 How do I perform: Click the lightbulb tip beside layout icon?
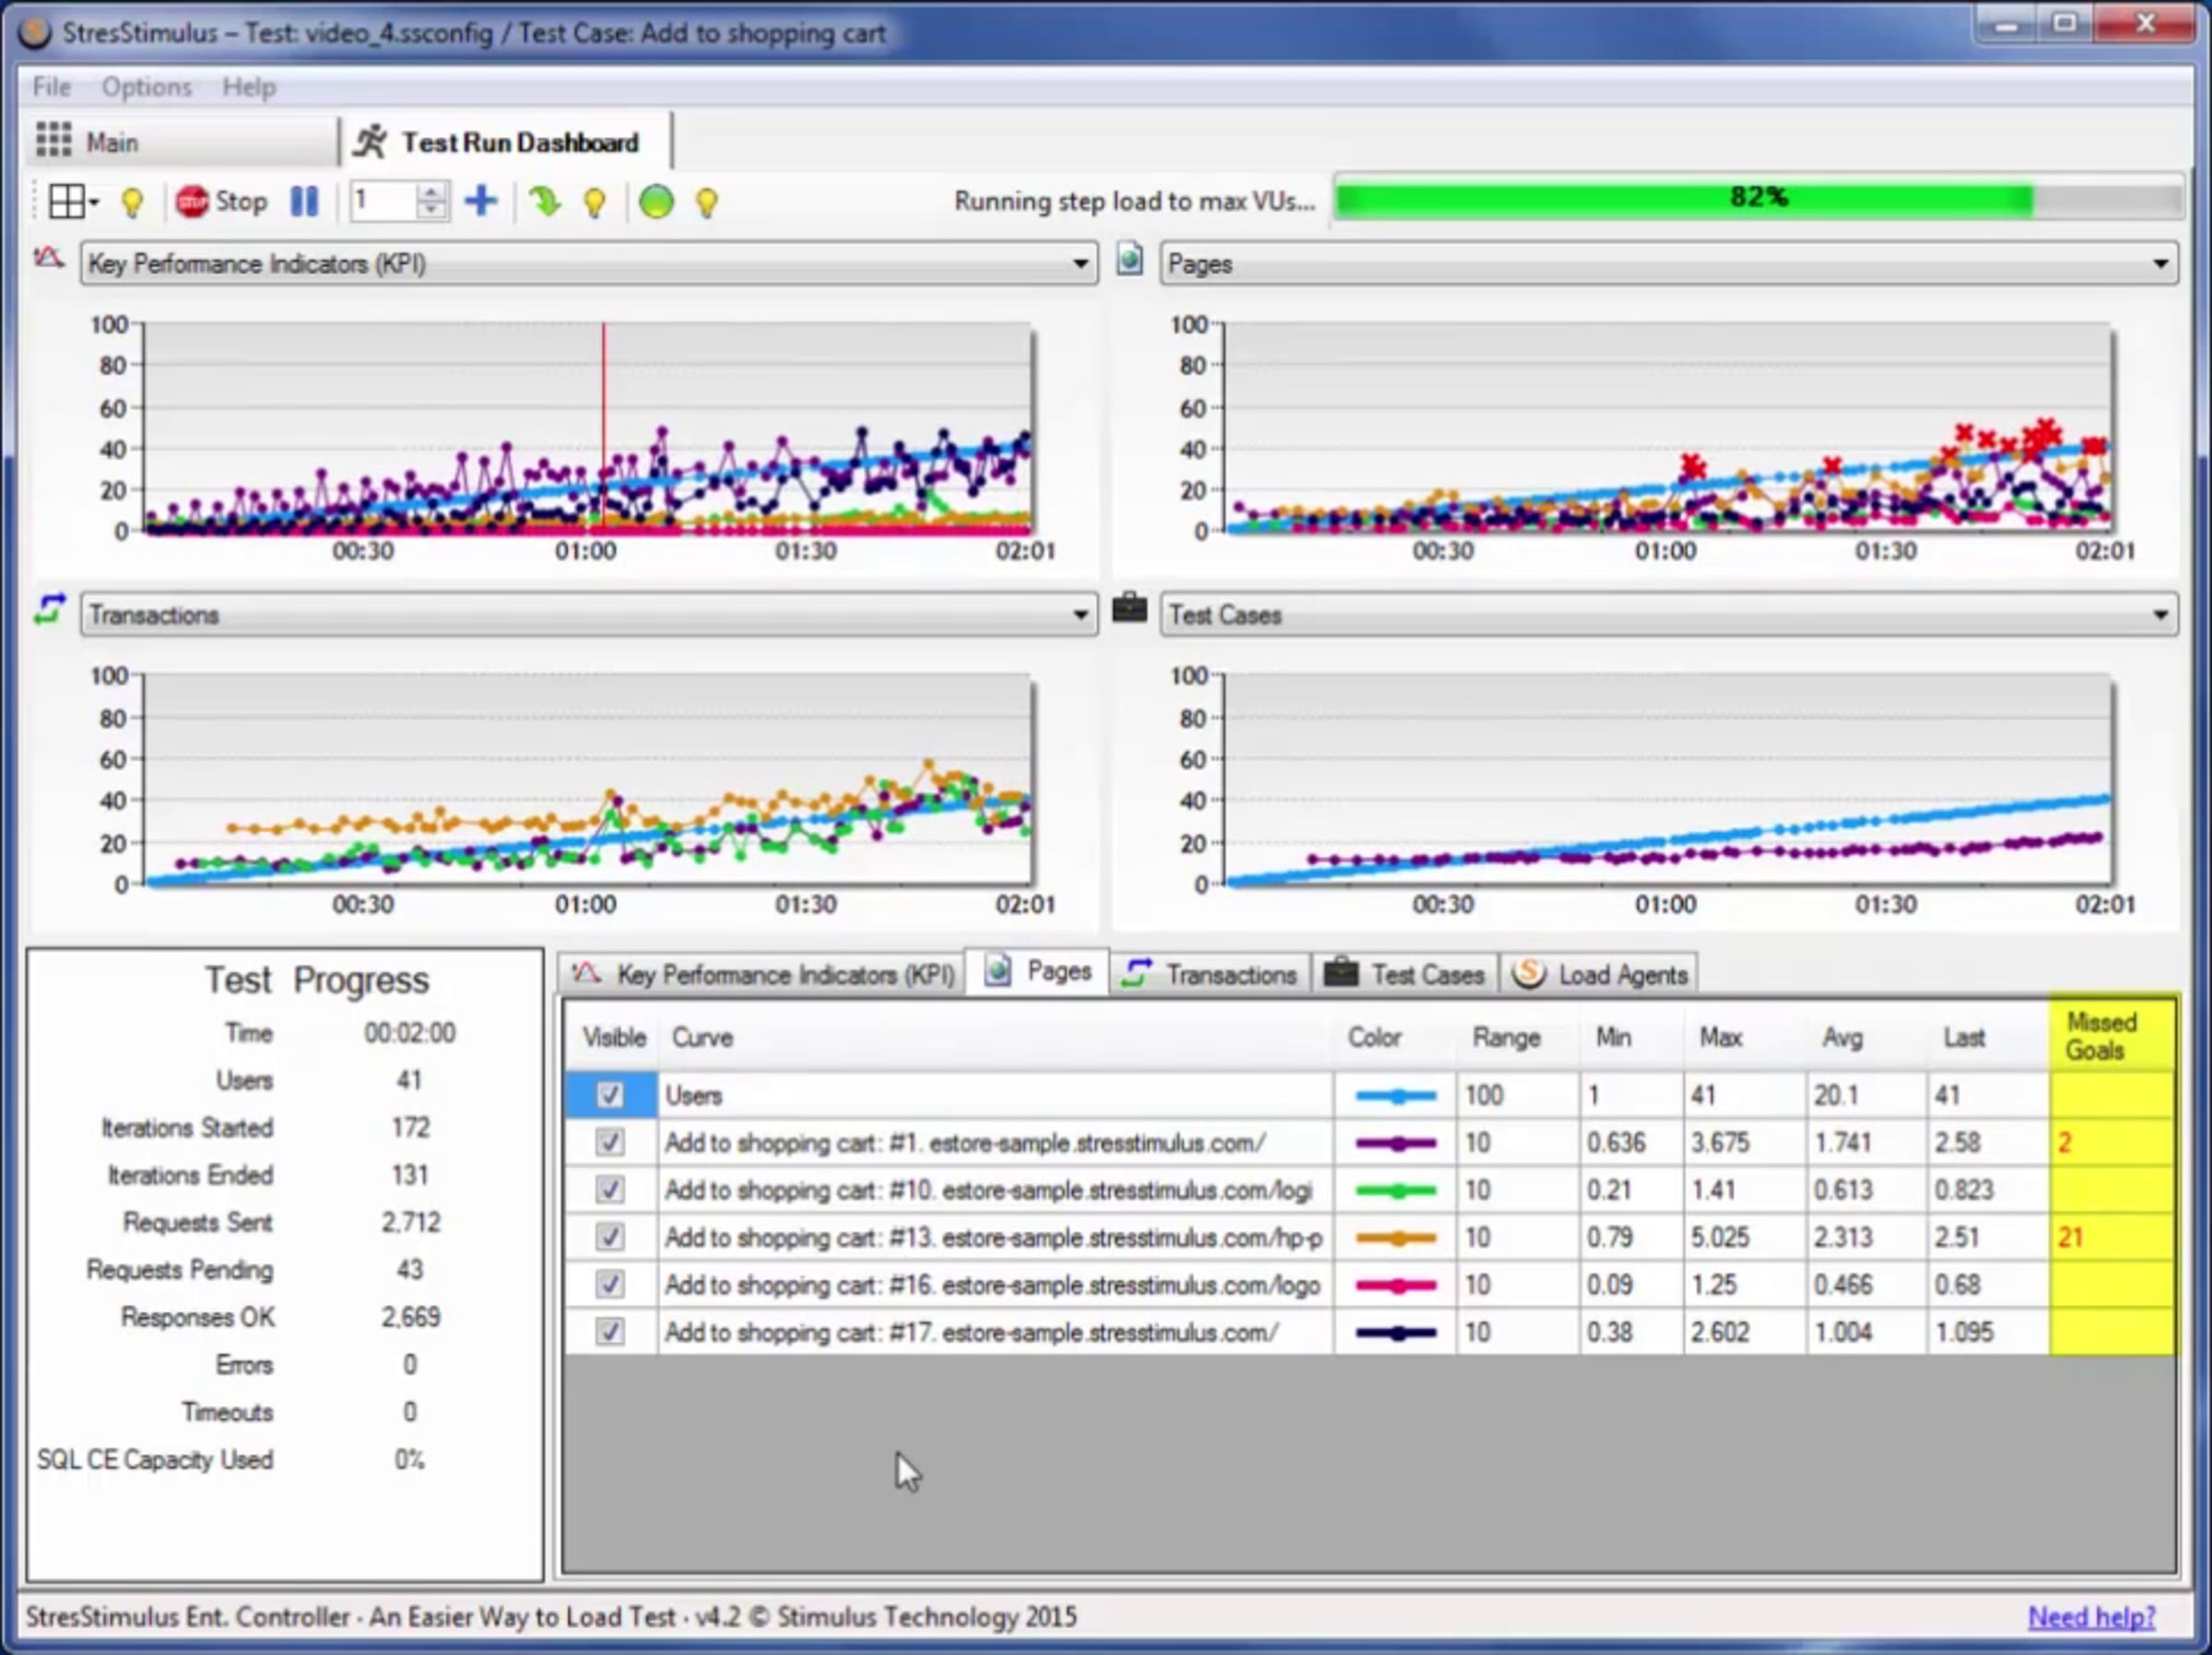(132, 203)
